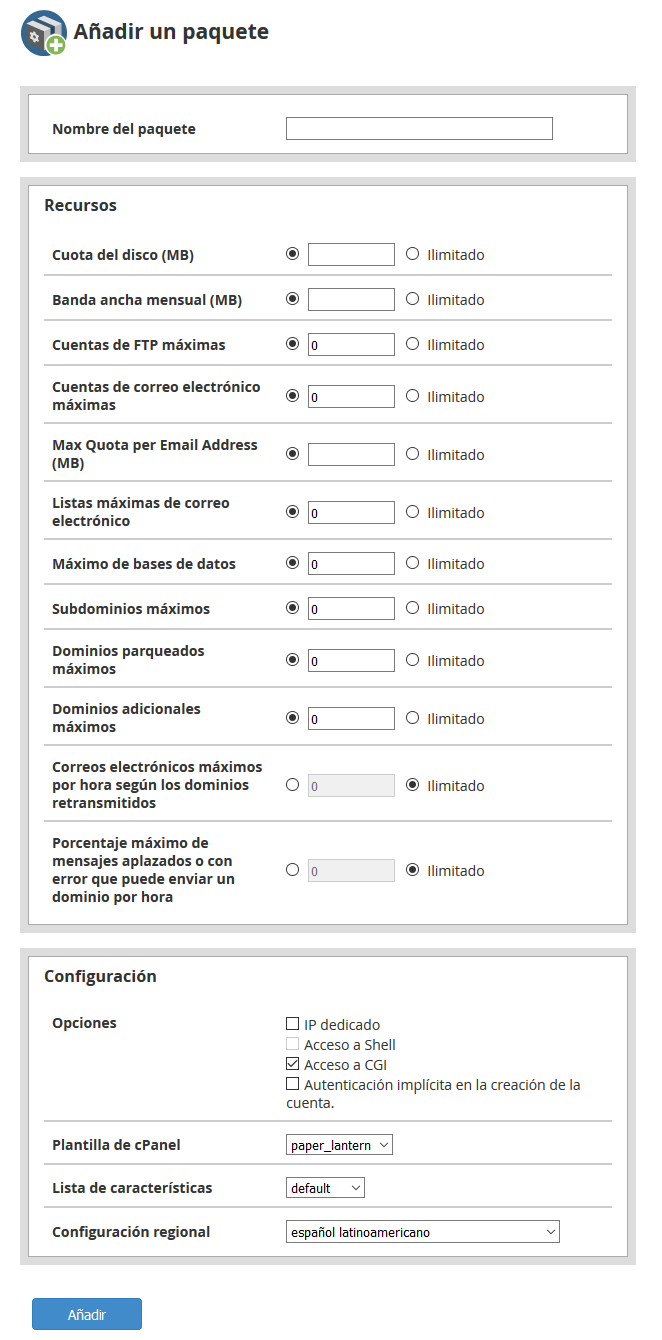Select Ilimitado for Max Quota per Email Address
Screen dimensions: 662x1340
(413, 454)
